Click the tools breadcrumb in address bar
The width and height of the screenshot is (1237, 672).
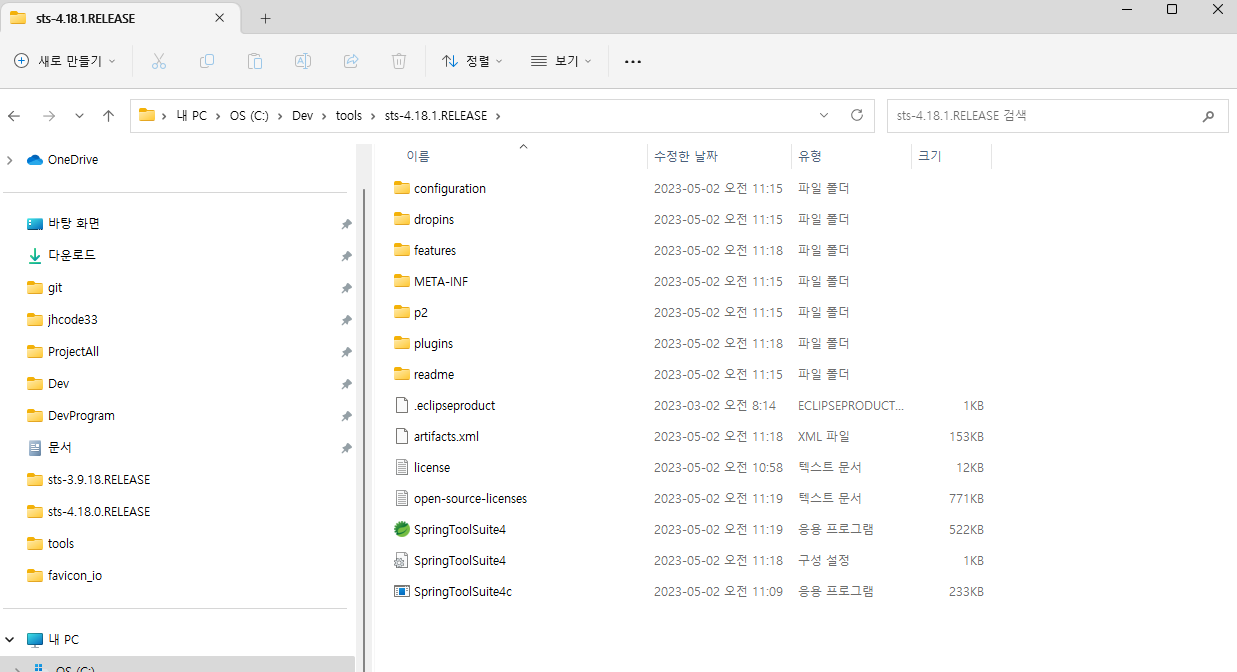tap(349, 116)
